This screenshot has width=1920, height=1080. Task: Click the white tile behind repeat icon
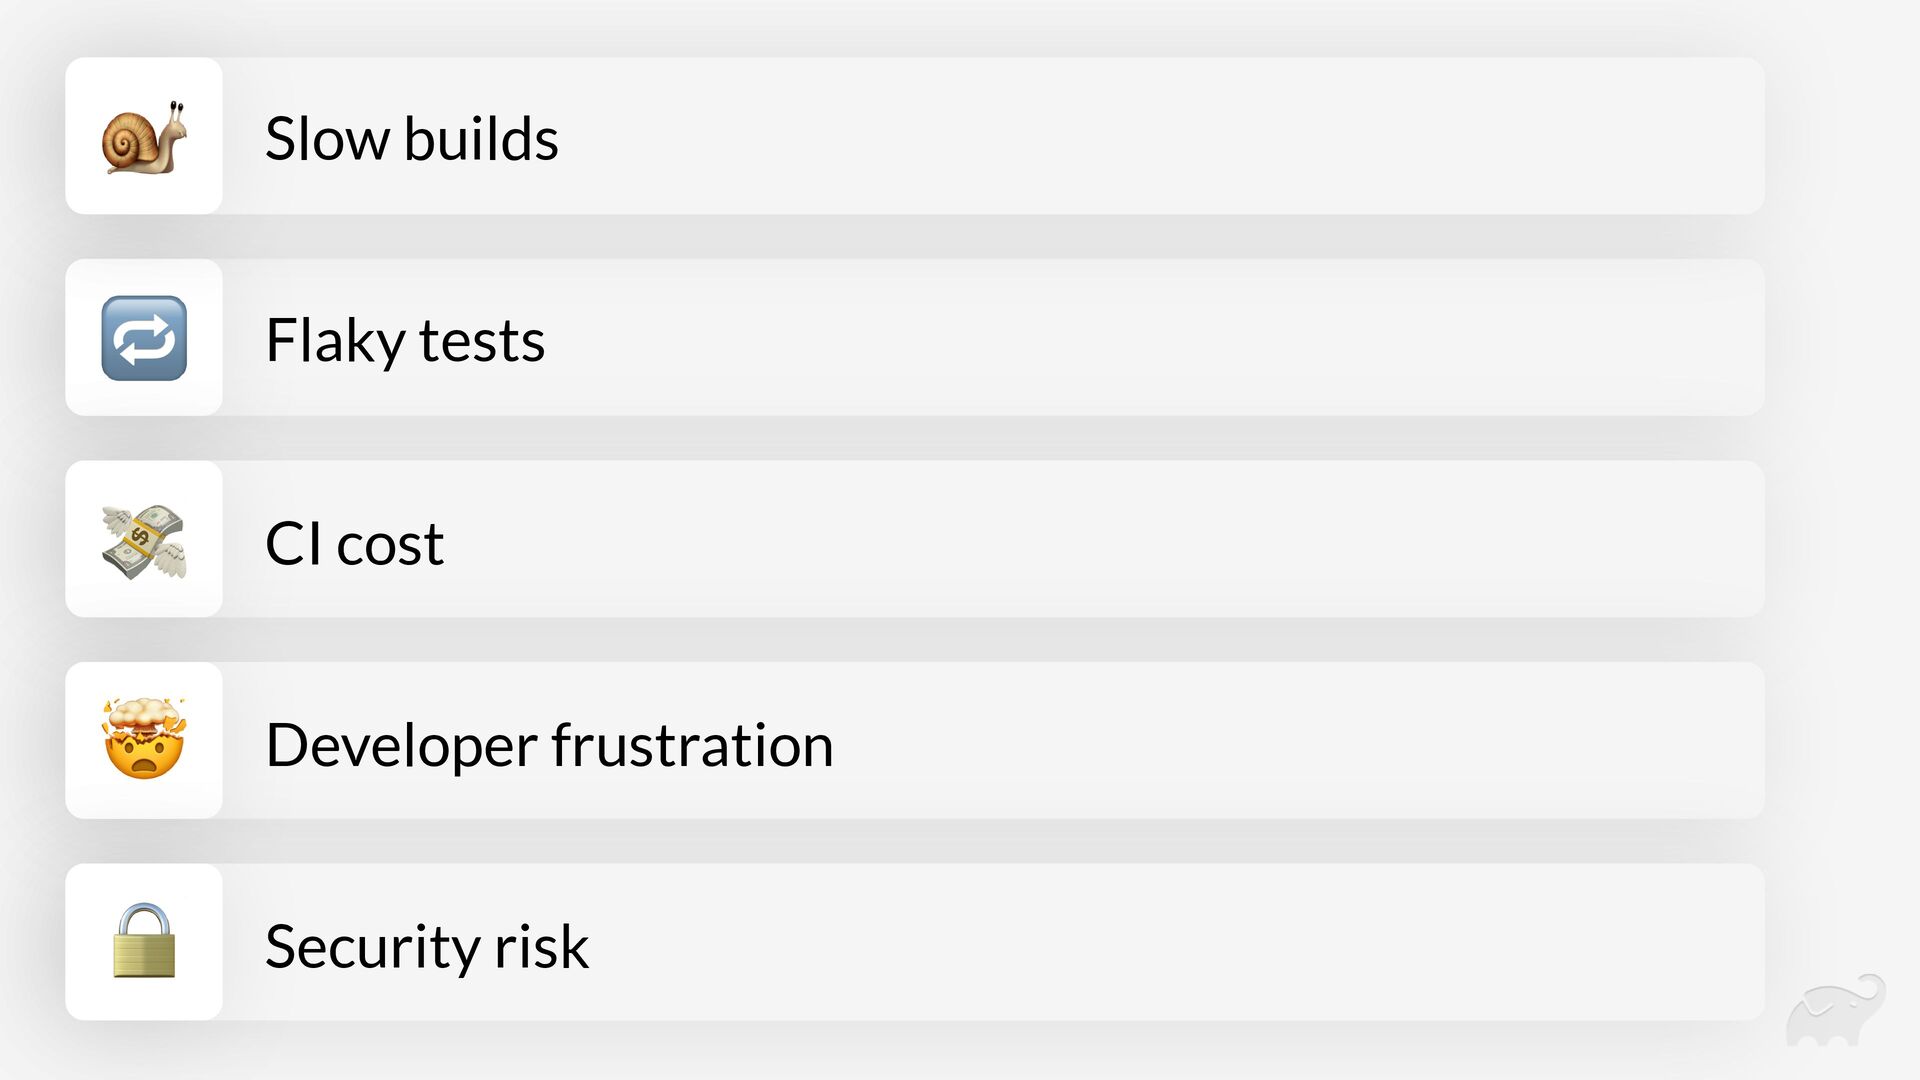[144, 338]
